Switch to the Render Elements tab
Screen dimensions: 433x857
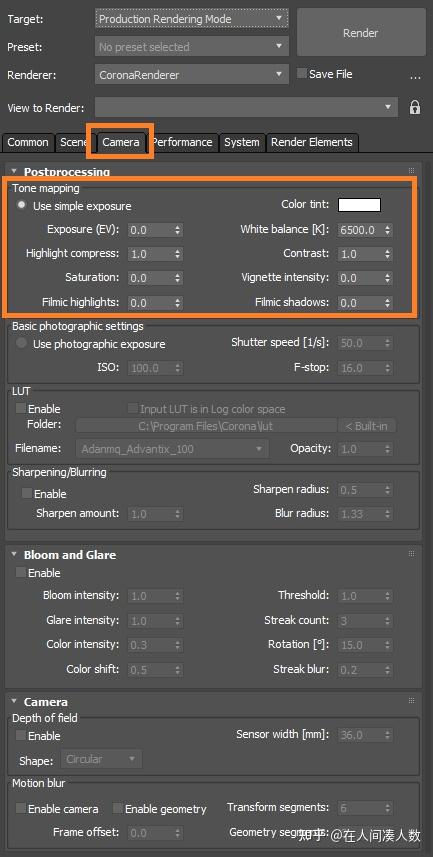(x=312, y=142)
